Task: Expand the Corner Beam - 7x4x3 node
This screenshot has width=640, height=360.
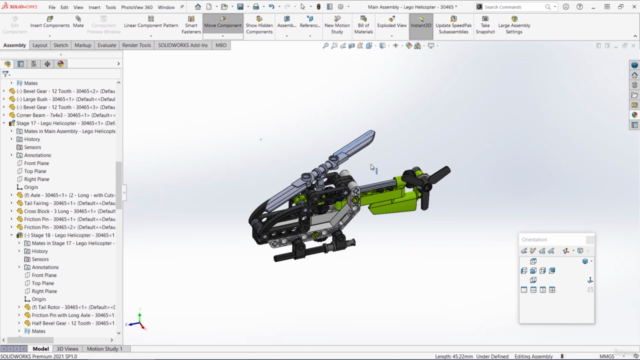Action: 4,115
